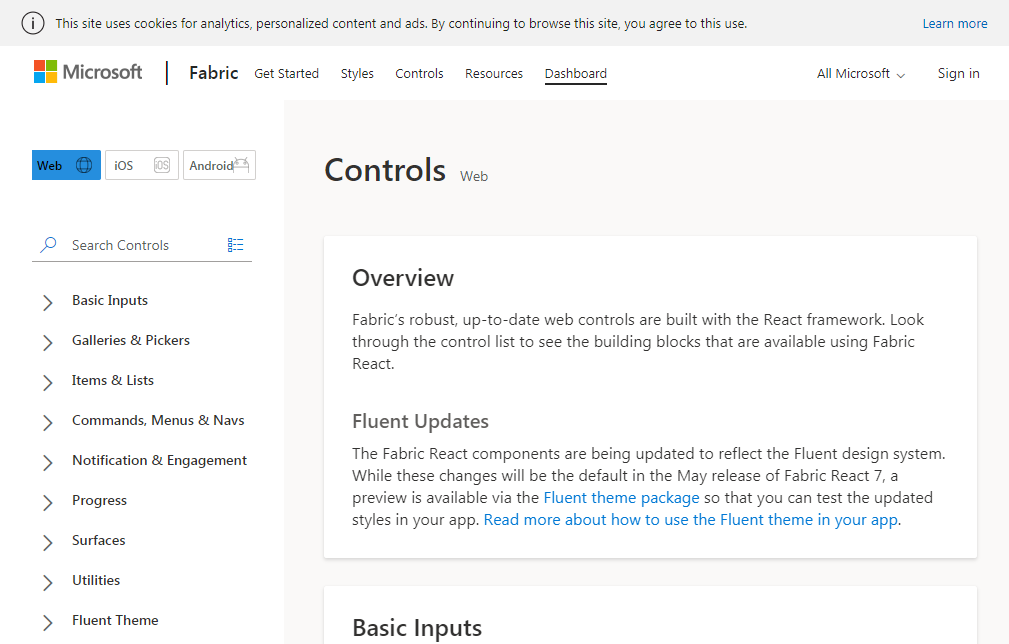The image size is (1009, 644).
Task: Click the cookie notice info icon
Action: click(33, 23)
